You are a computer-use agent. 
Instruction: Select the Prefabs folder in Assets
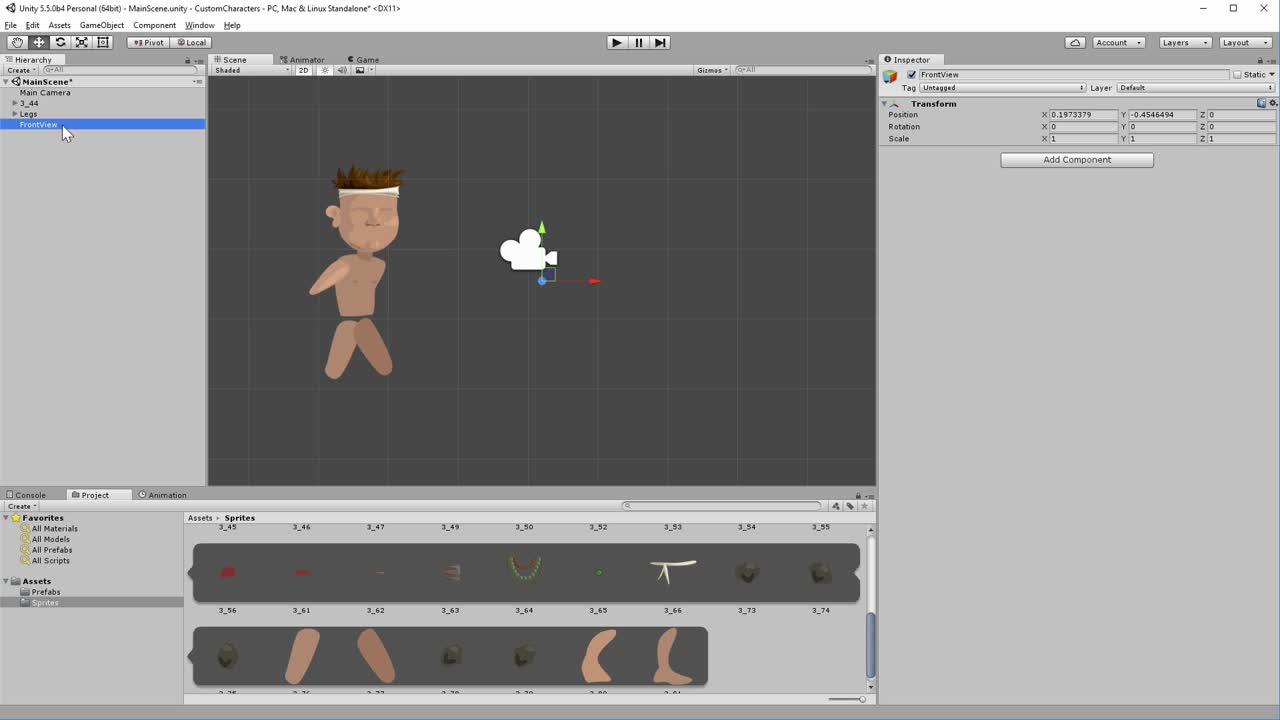(46, 592)
